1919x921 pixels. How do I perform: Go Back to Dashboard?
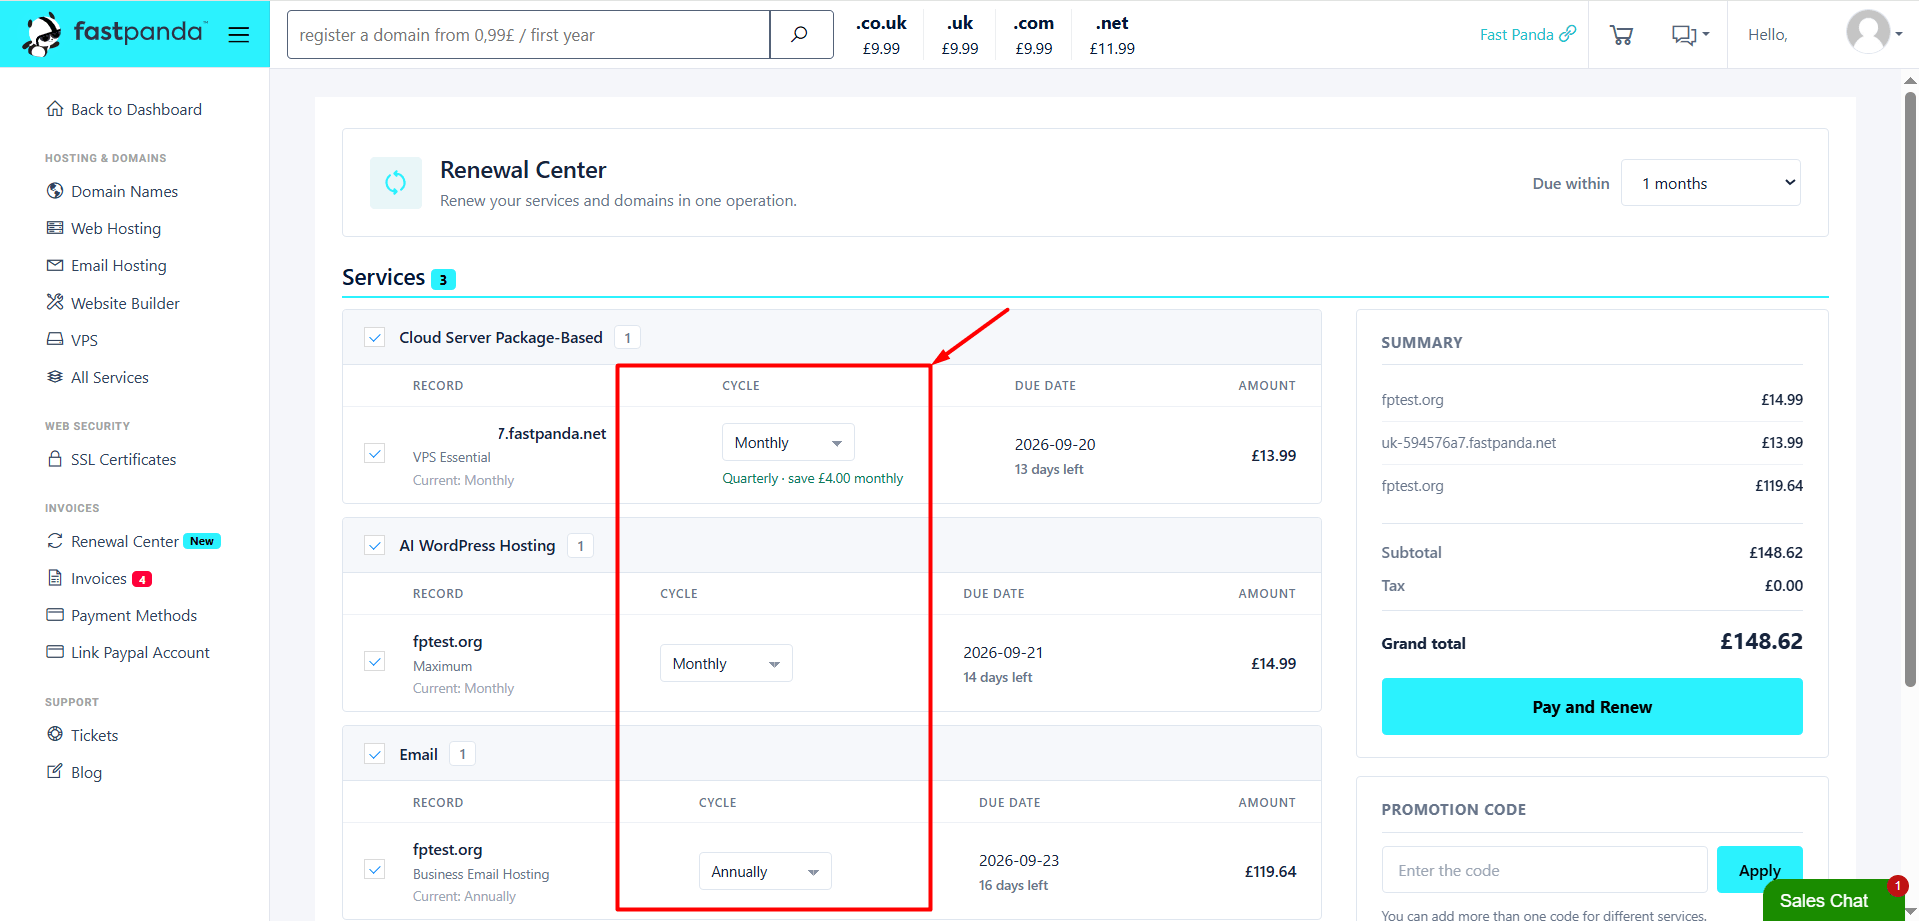(136, 109)
